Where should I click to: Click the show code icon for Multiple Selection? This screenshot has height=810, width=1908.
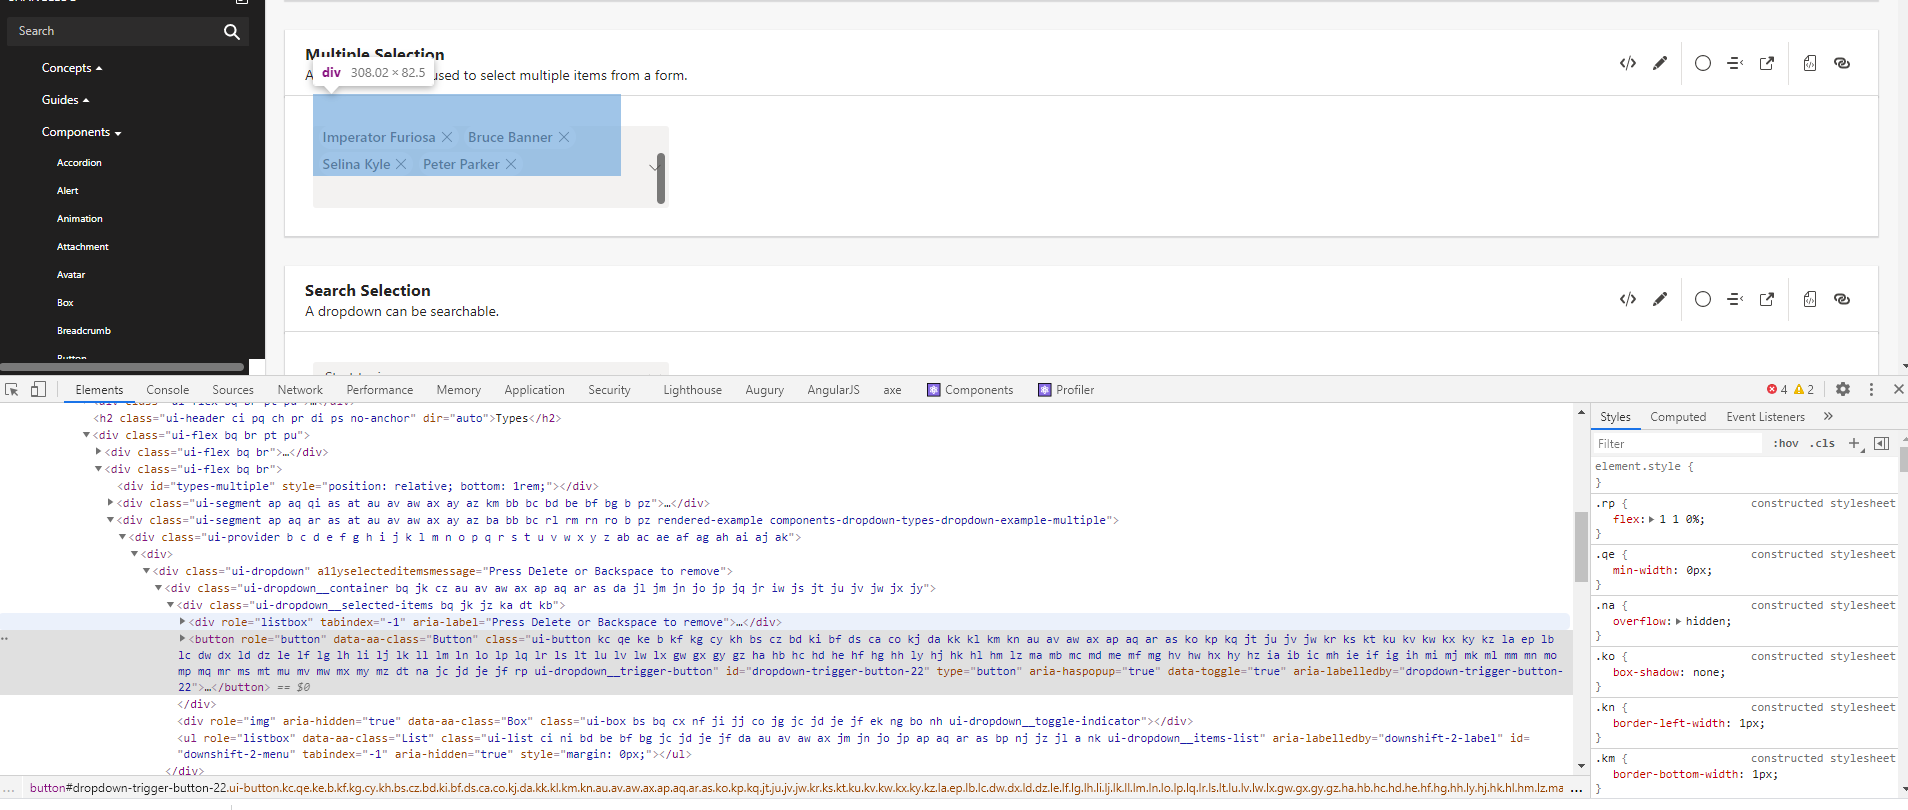pyautogui.click(x=1628, y=63)
